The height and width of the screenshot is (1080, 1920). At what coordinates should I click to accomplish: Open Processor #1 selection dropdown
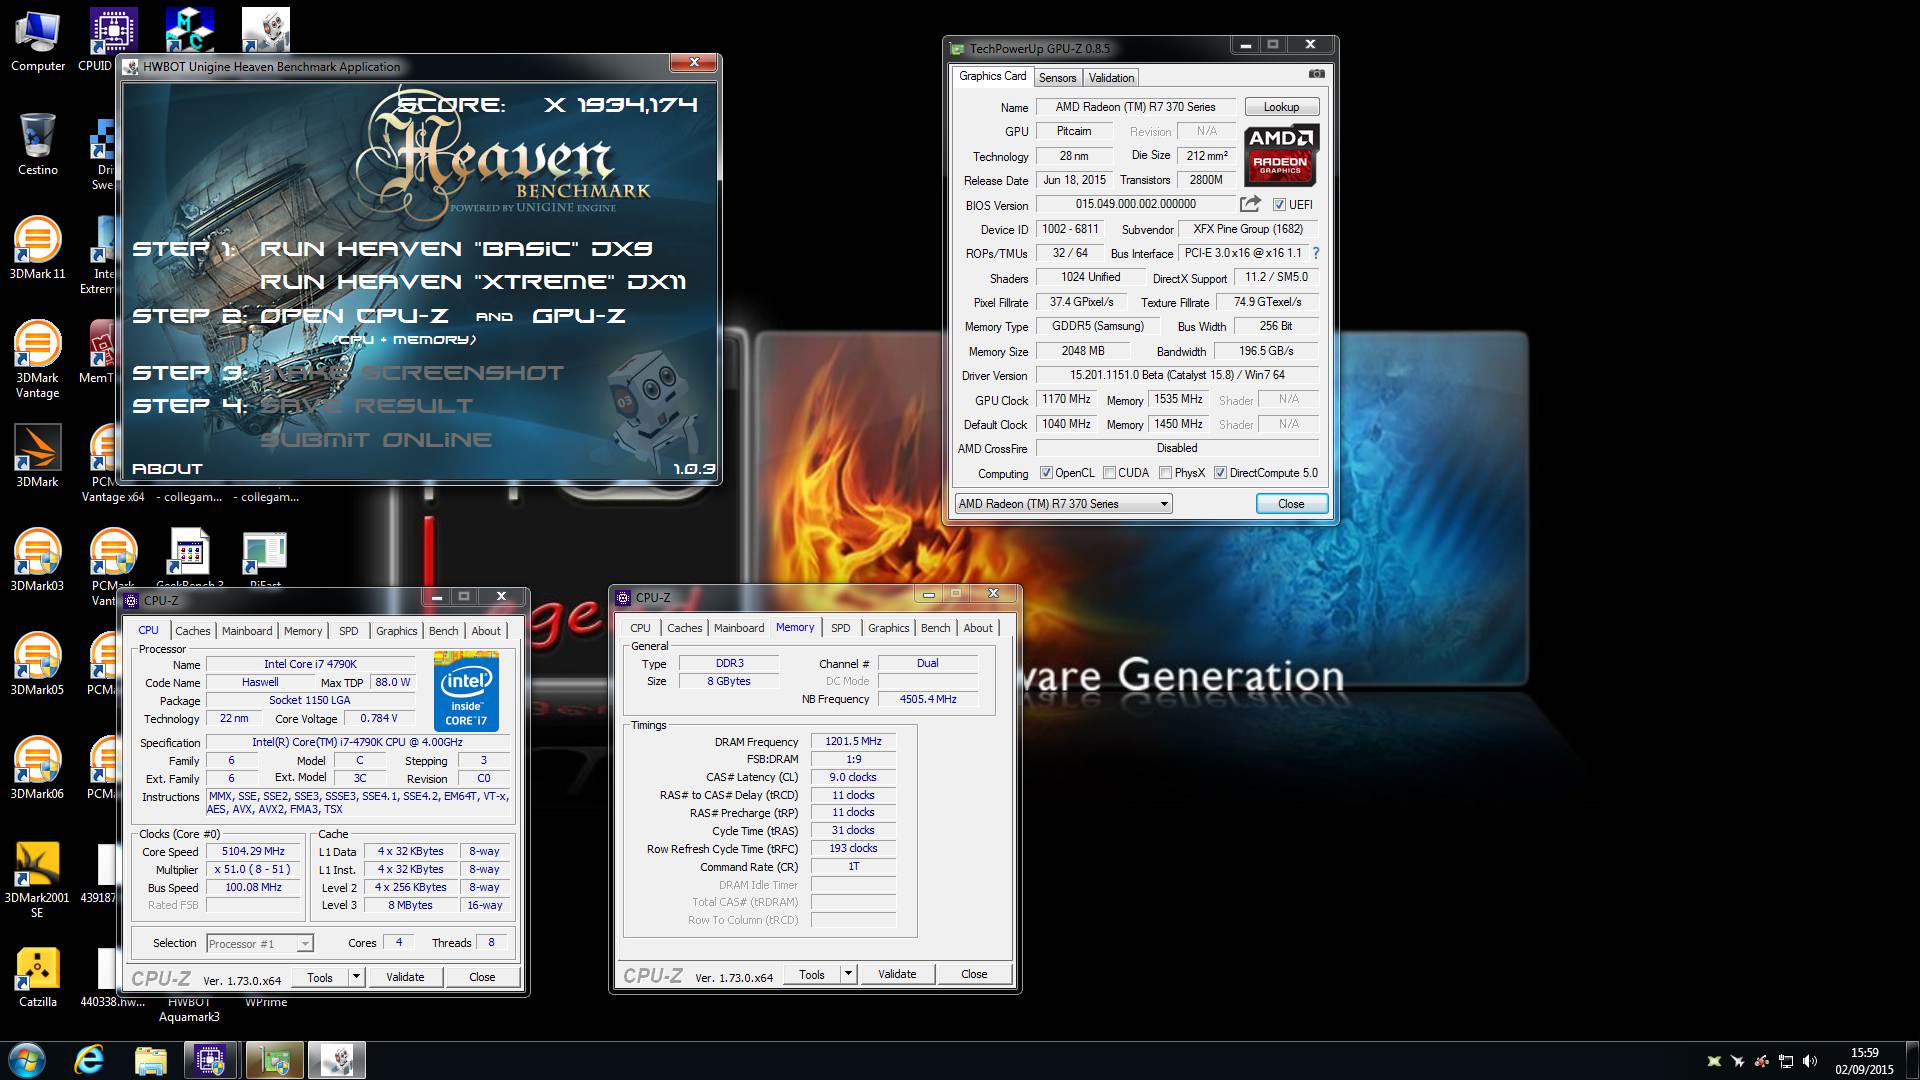[x=260, y=943]
